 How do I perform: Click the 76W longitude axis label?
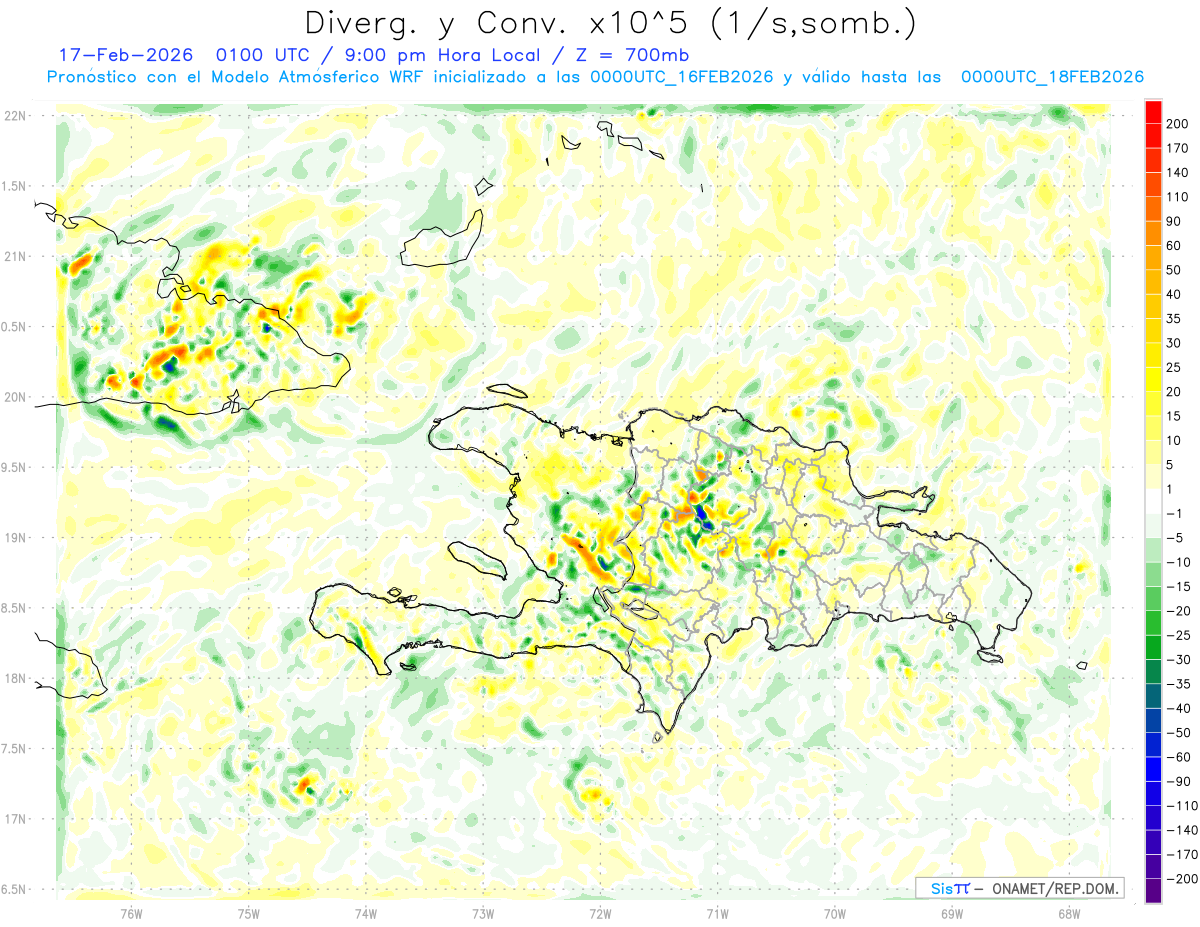pos(131,913)
